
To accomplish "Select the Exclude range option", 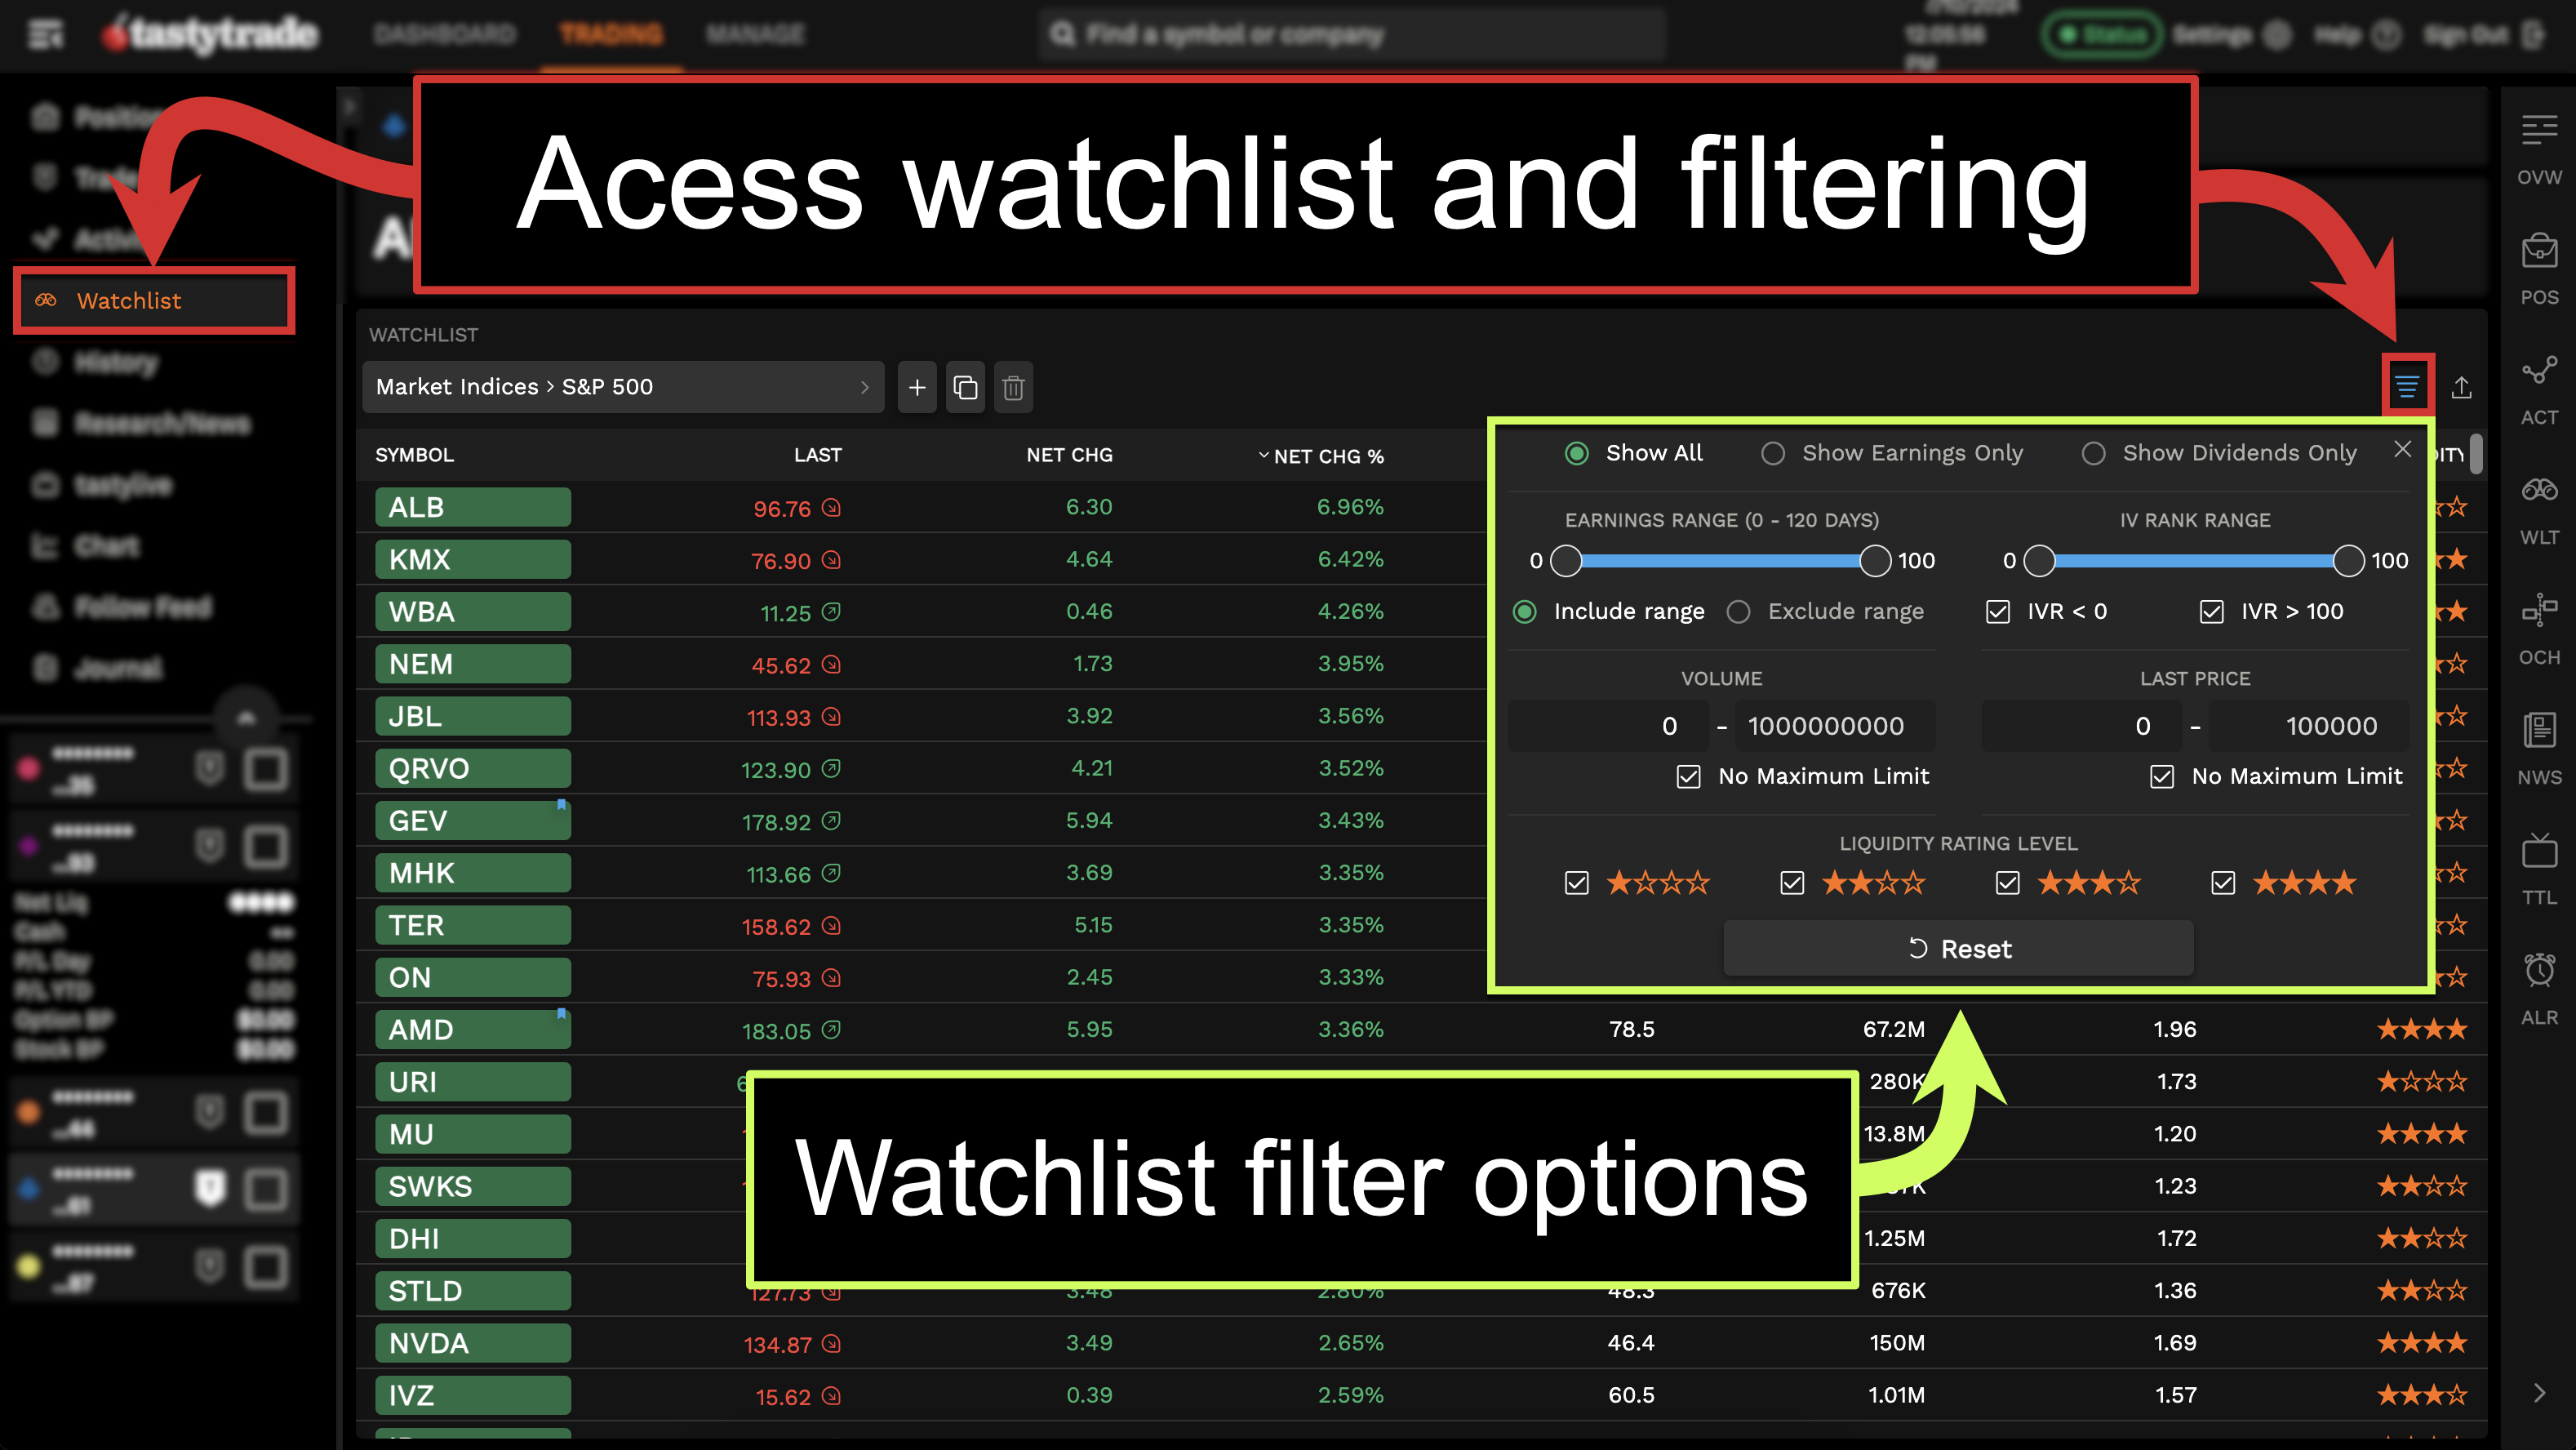I will 1739,611.
